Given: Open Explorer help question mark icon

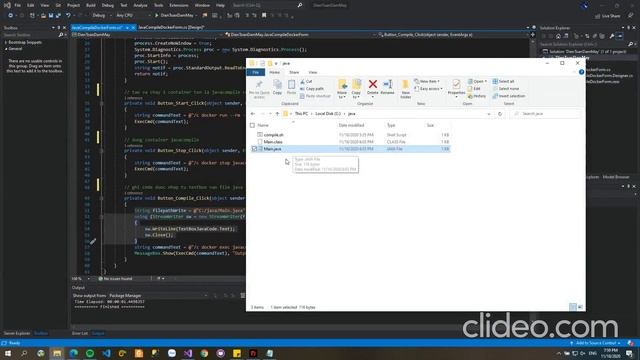Looking at the screenshot, I should click(x=581, y=72).
